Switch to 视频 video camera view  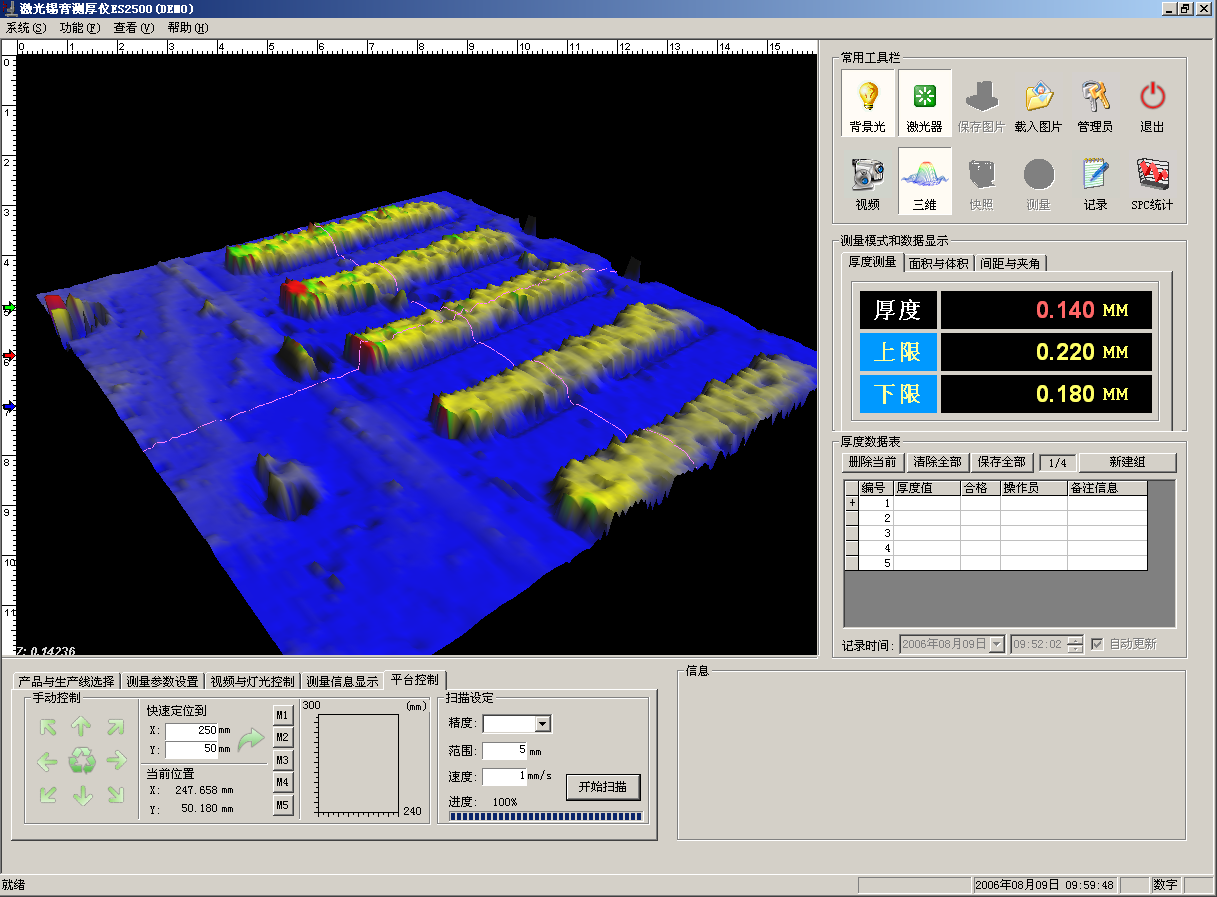867,176
